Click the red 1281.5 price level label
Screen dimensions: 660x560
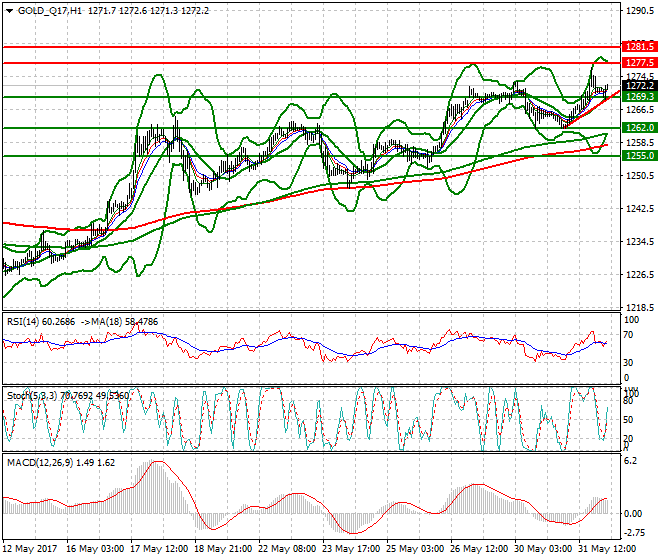coord(639,46)
